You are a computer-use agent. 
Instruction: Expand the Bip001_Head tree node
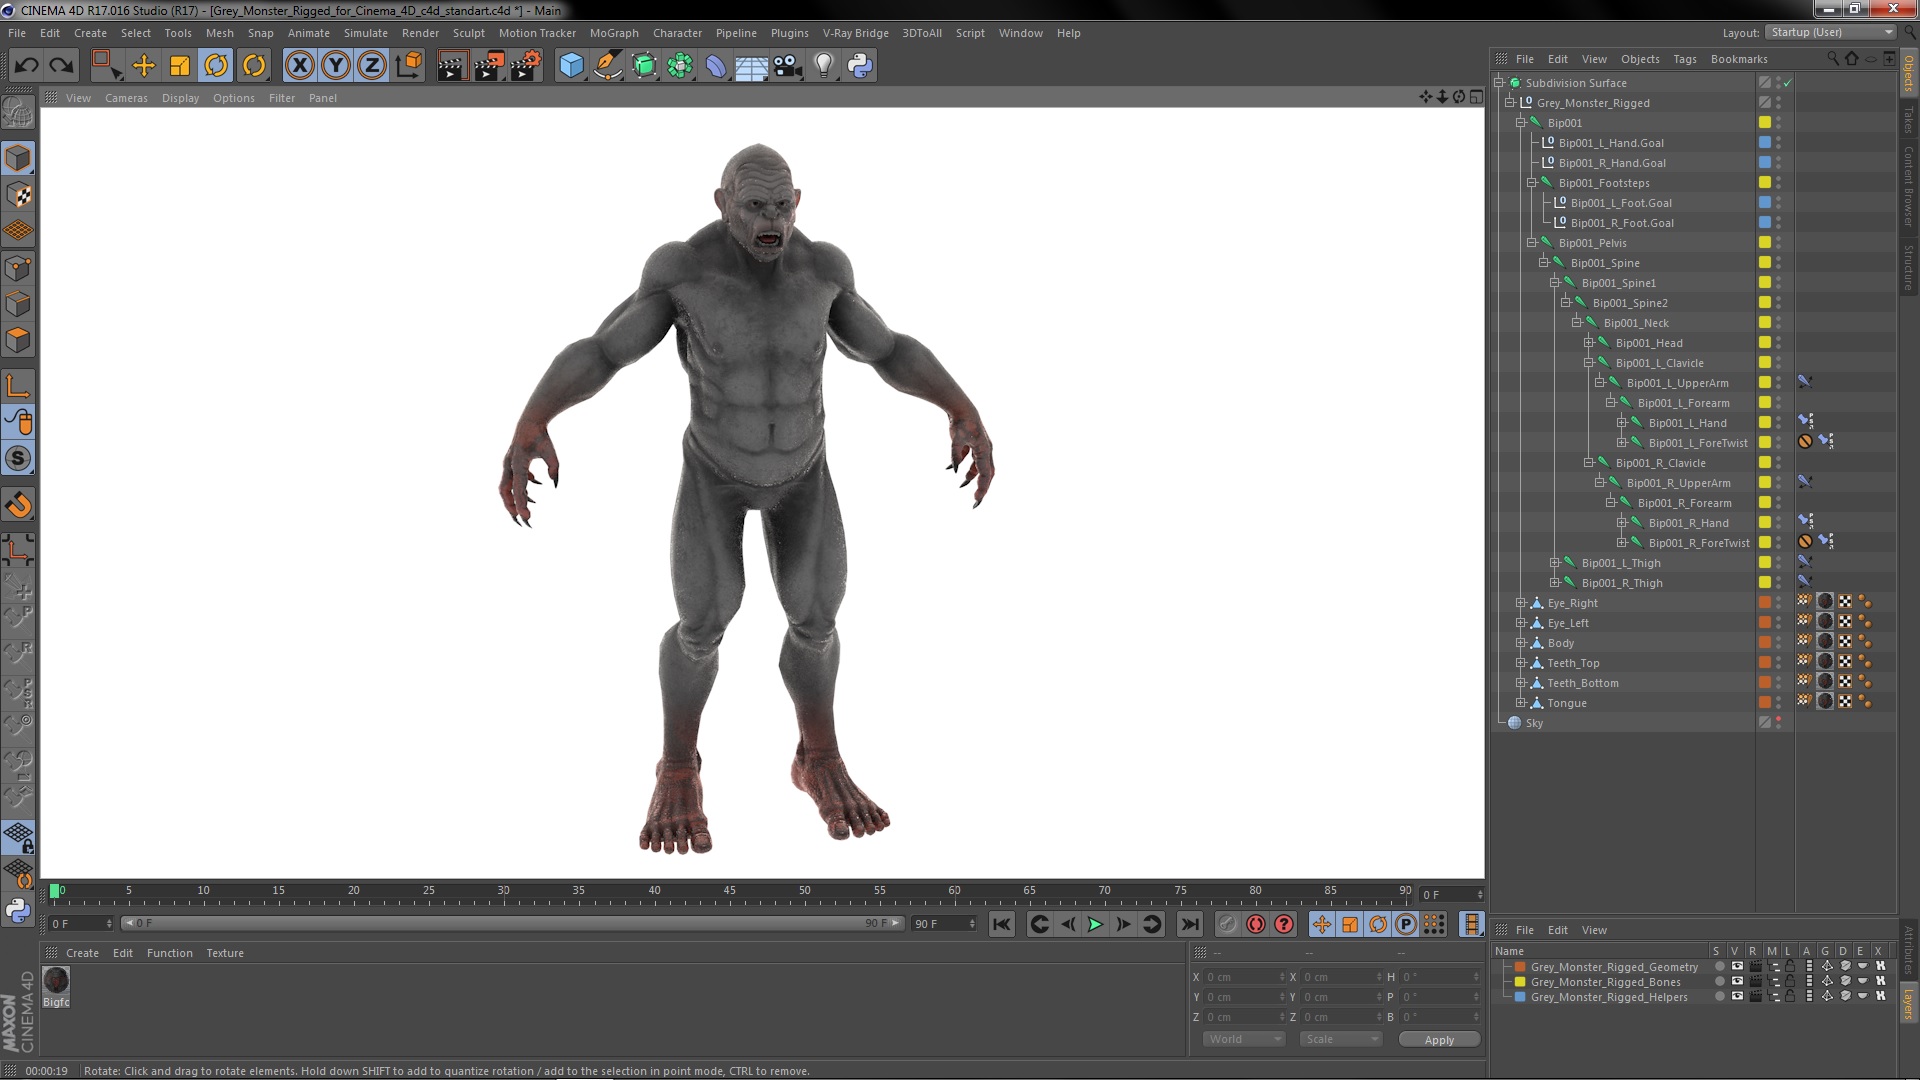(1589, 343)
